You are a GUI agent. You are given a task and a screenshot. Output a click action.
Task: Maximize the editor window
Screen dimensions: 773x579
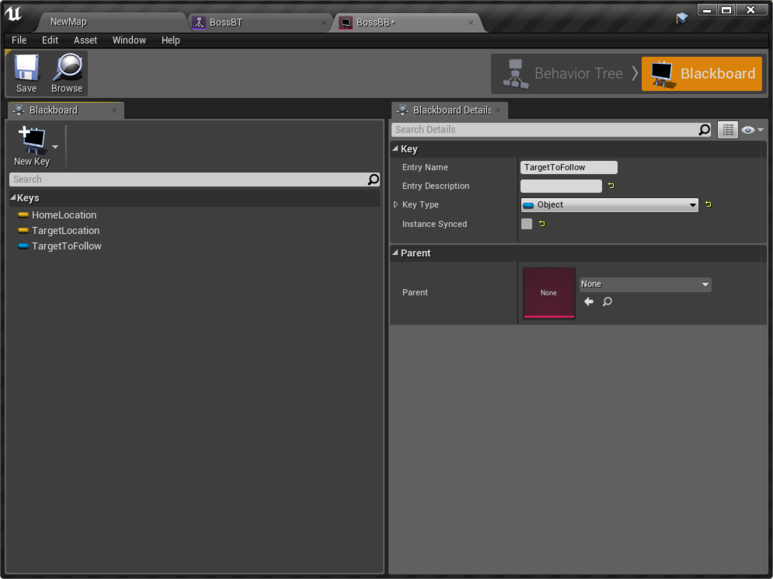click(x=726, y=10)
